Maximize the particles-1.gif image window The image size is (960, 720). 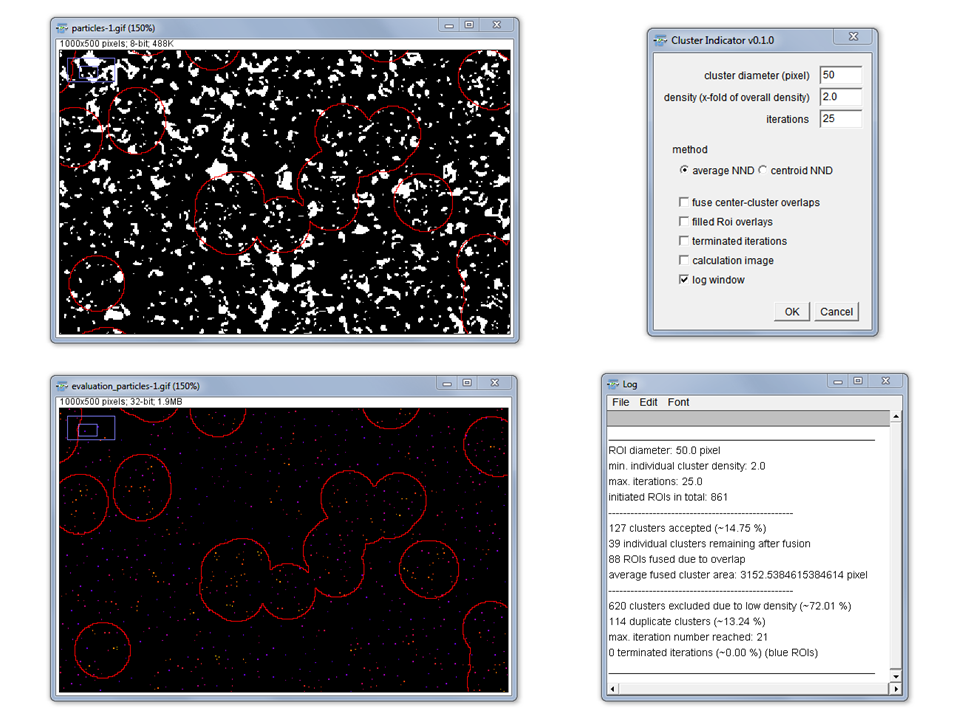tap(469, 26)
